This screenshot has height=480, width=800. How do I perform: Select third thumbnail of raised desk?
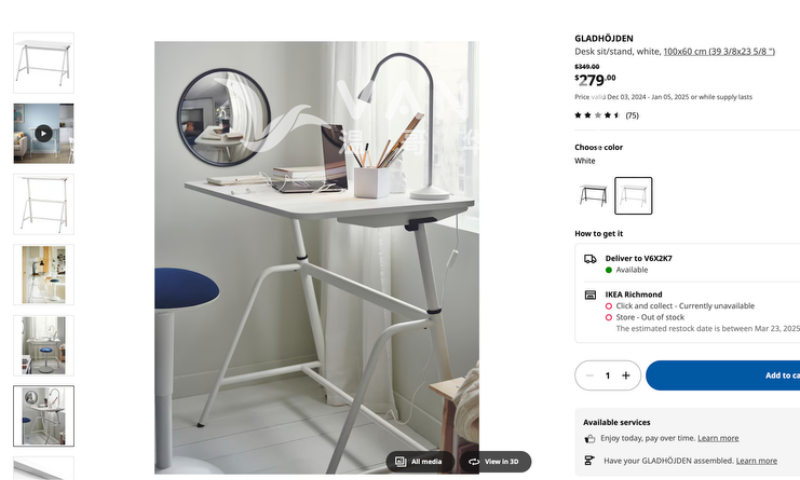tap(43, 204)
